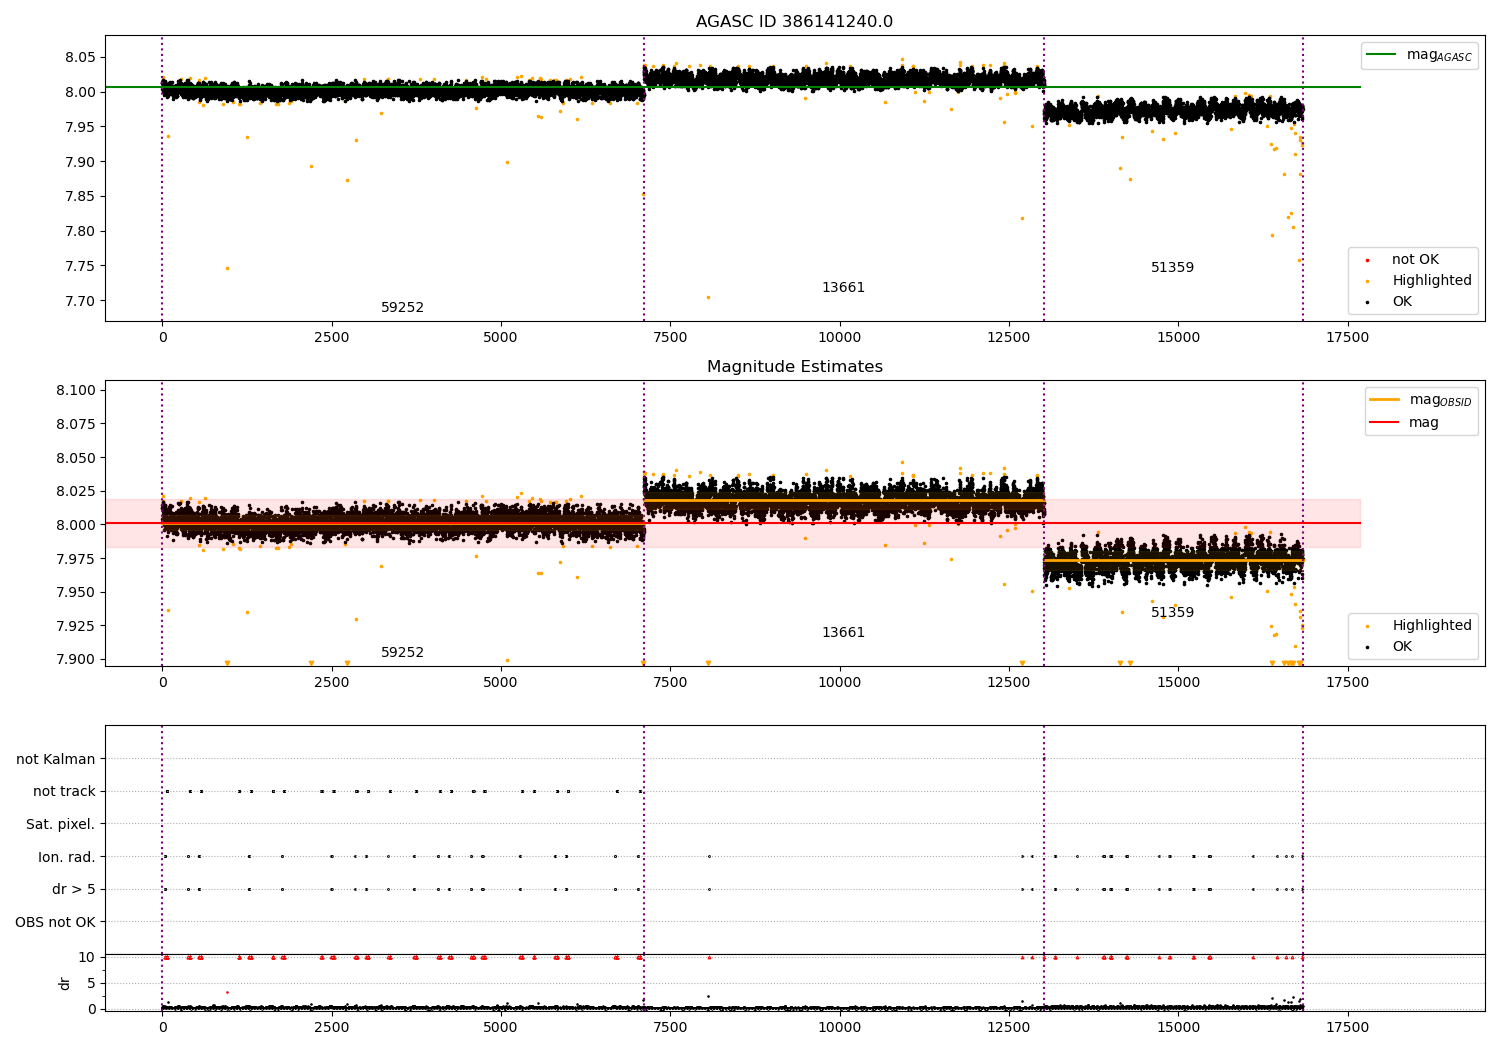Click the 59252 label in the top plot
Viewport: 1500px width, 1050px height.
click(402, 308)
